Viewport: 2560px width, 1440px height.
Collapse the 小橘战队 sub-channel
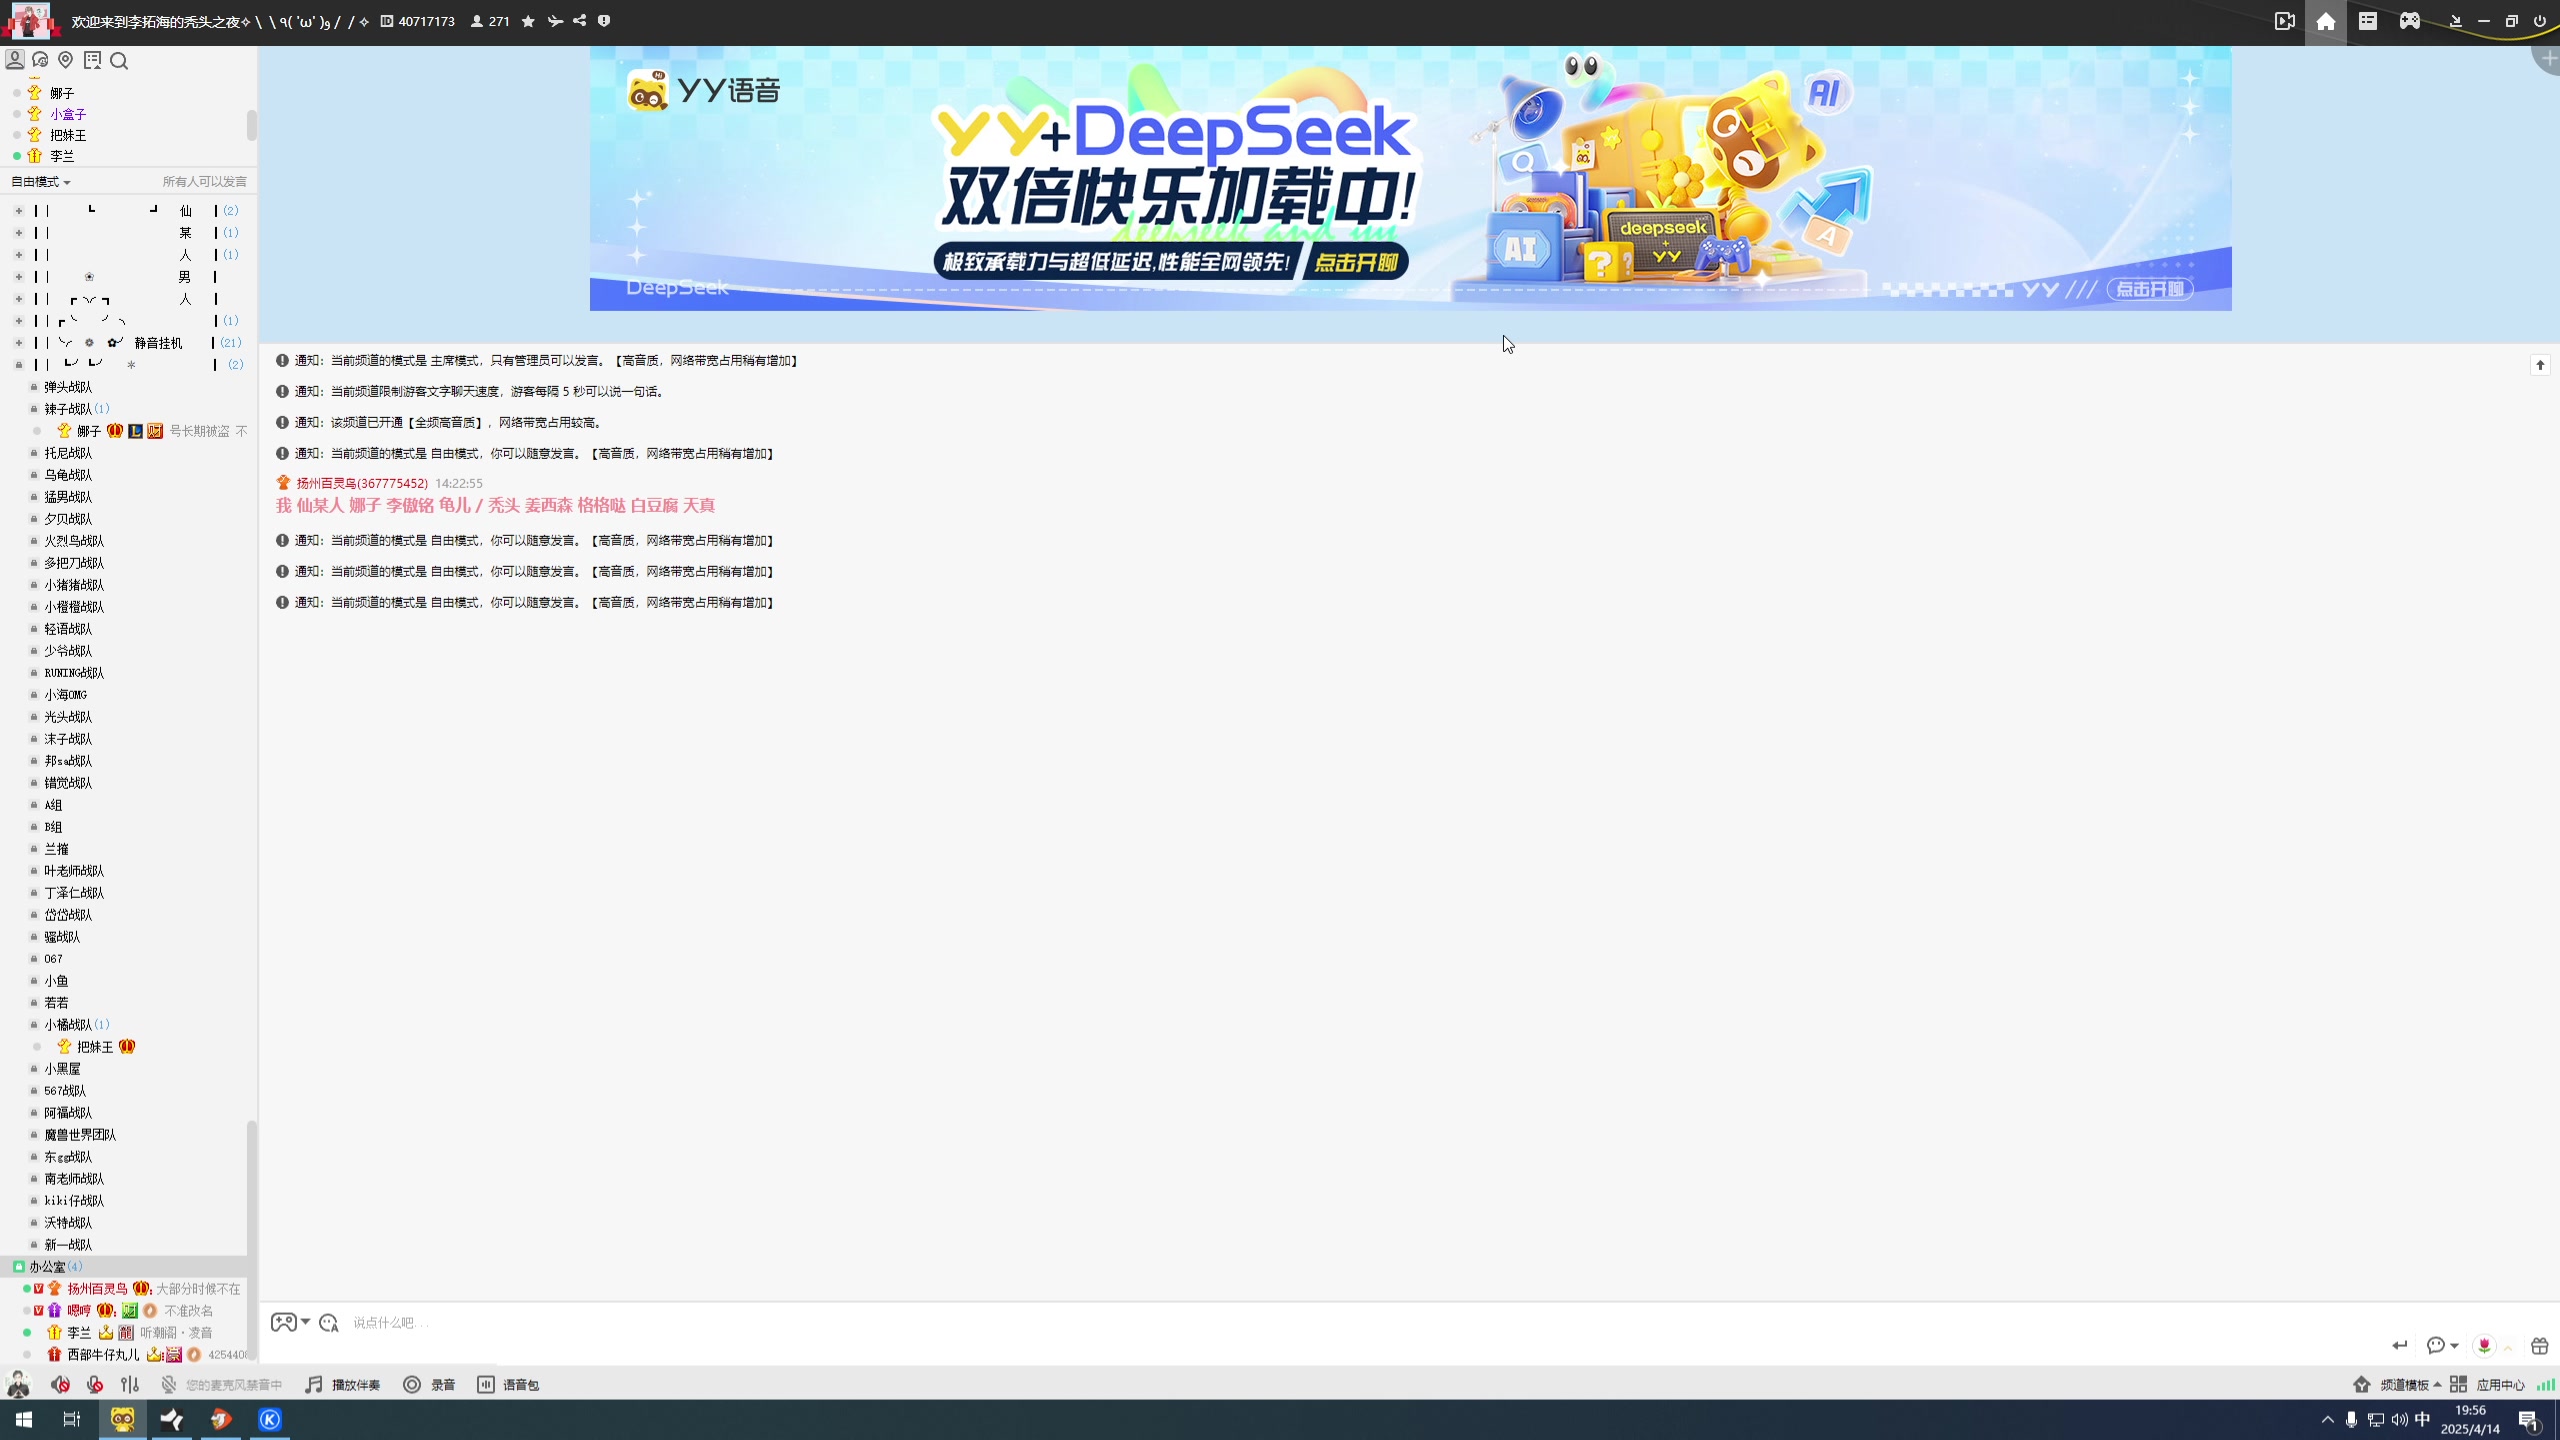[x=34, y=1025]
